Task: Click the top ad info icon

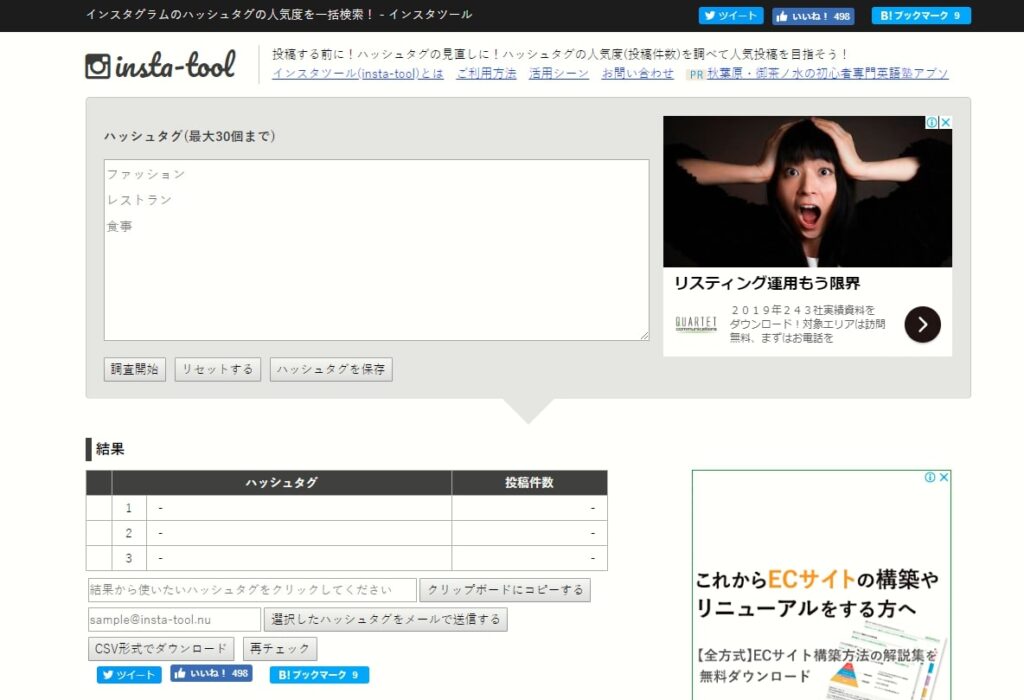Action: click(933, 122)
